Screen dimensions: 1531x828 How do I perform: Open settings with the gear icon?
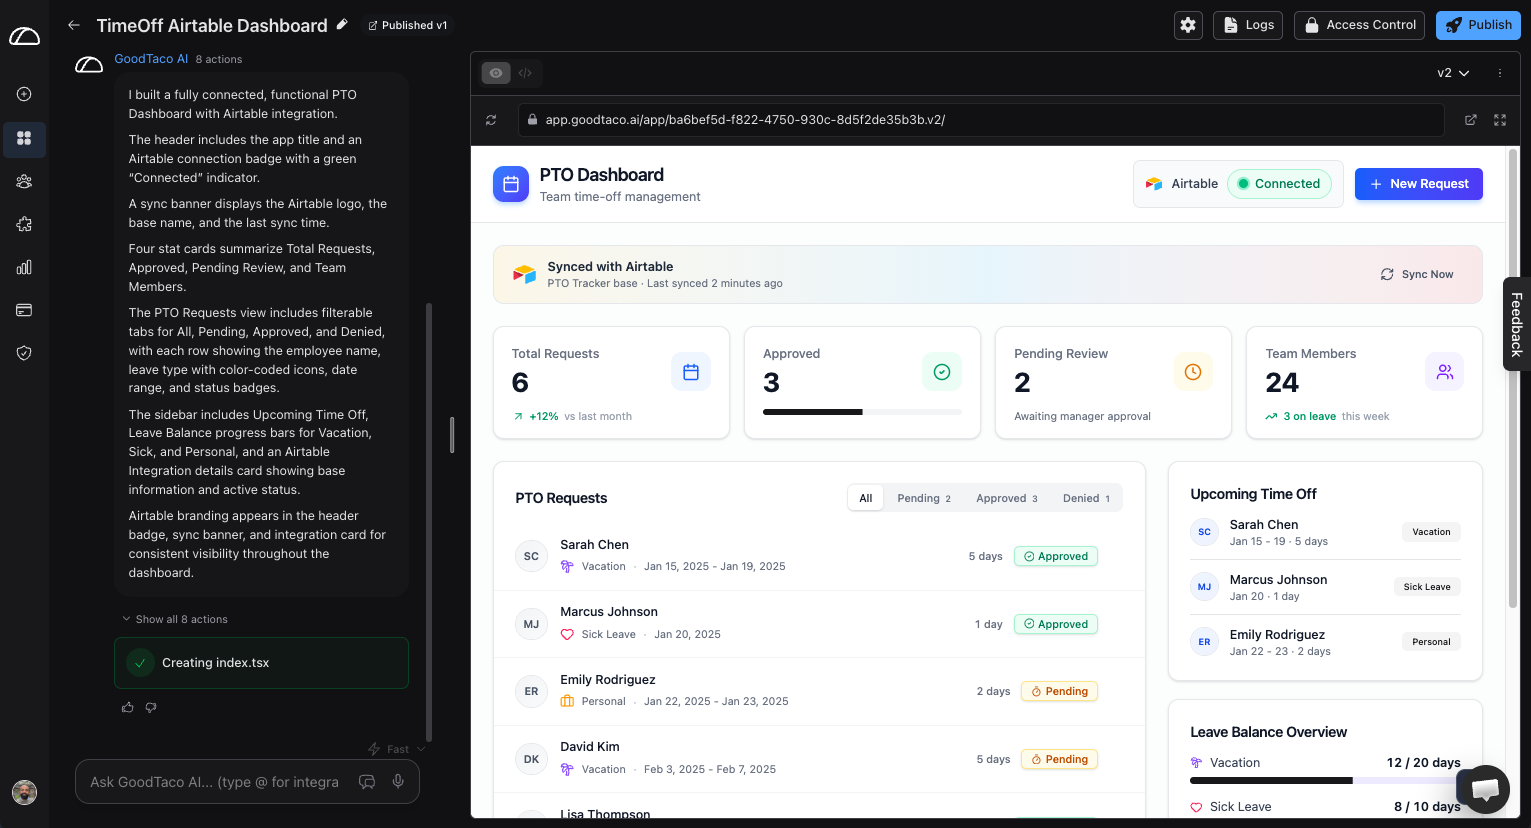pos(1188,25)
